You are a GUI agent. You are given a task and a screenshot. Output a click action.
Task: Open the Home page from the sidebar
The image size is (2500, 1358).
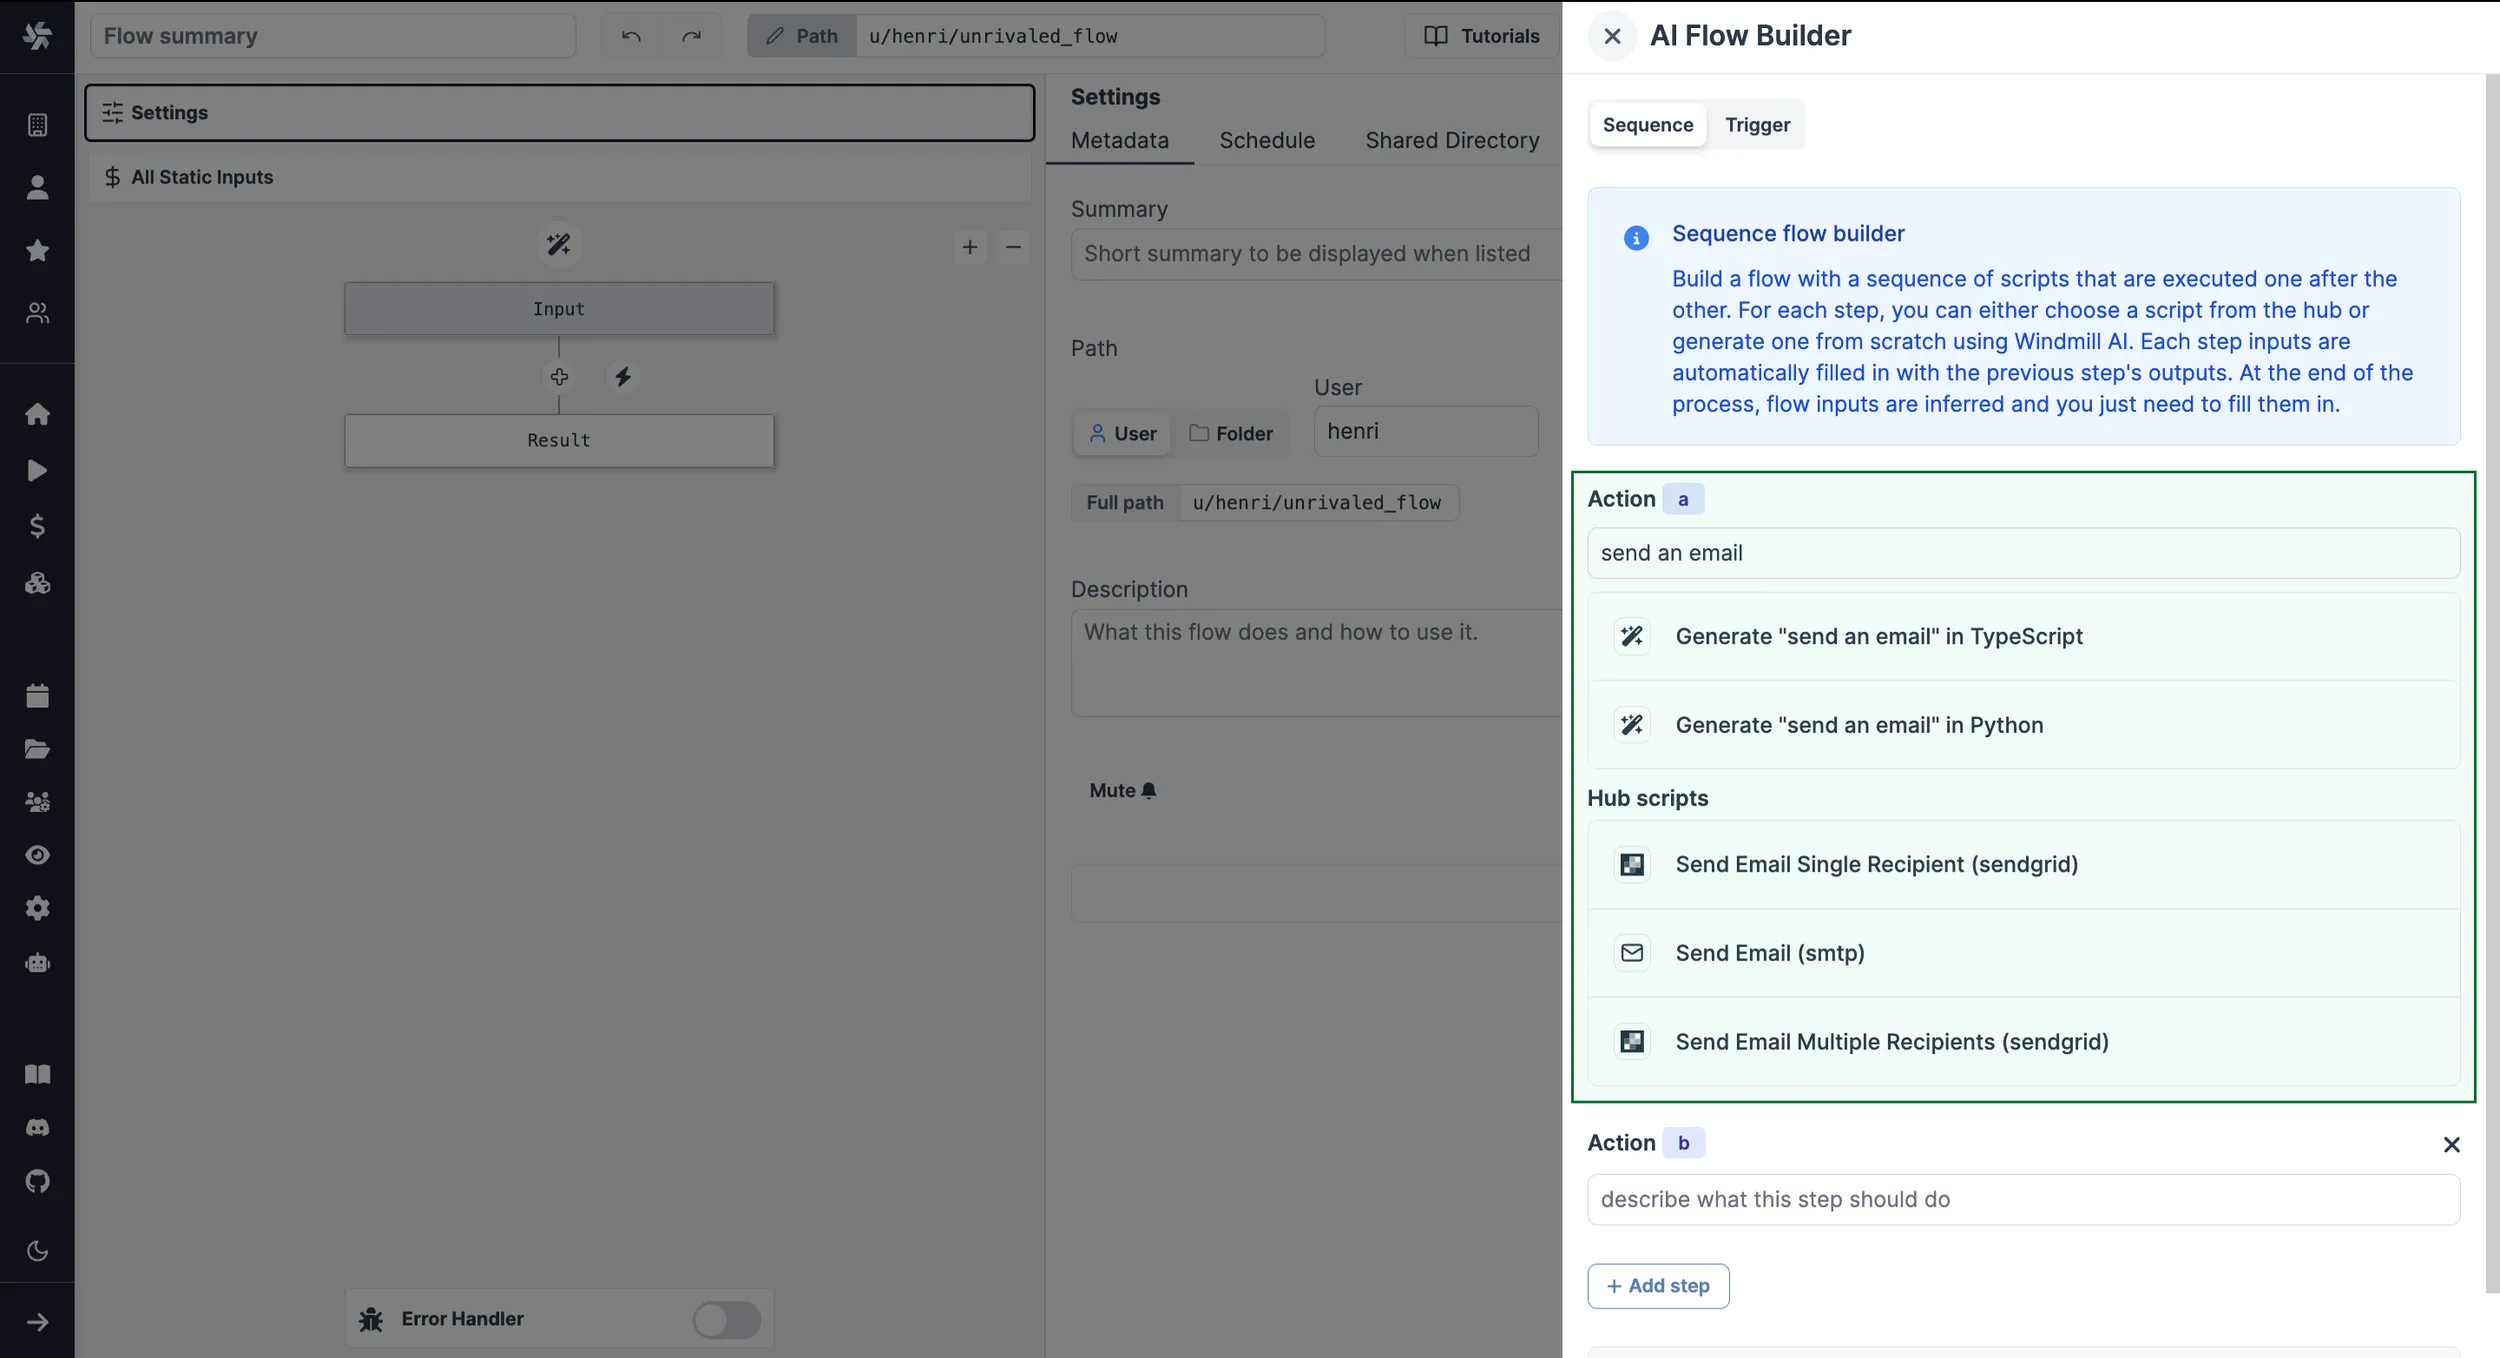[38, 414]
